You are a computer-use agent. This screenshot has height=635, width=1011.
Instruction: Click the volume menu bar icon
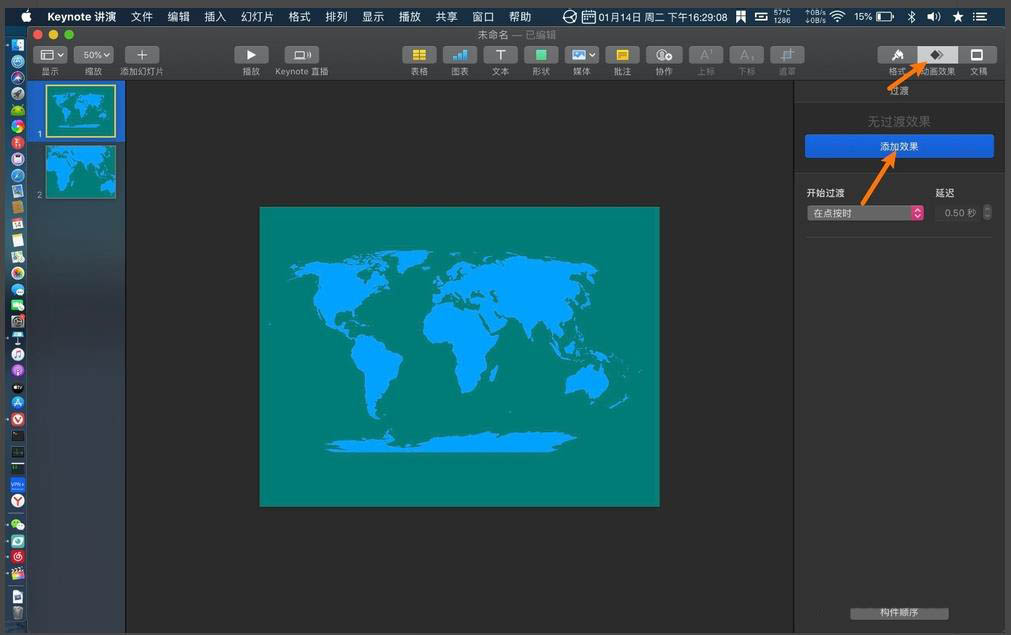coord(934,17)
